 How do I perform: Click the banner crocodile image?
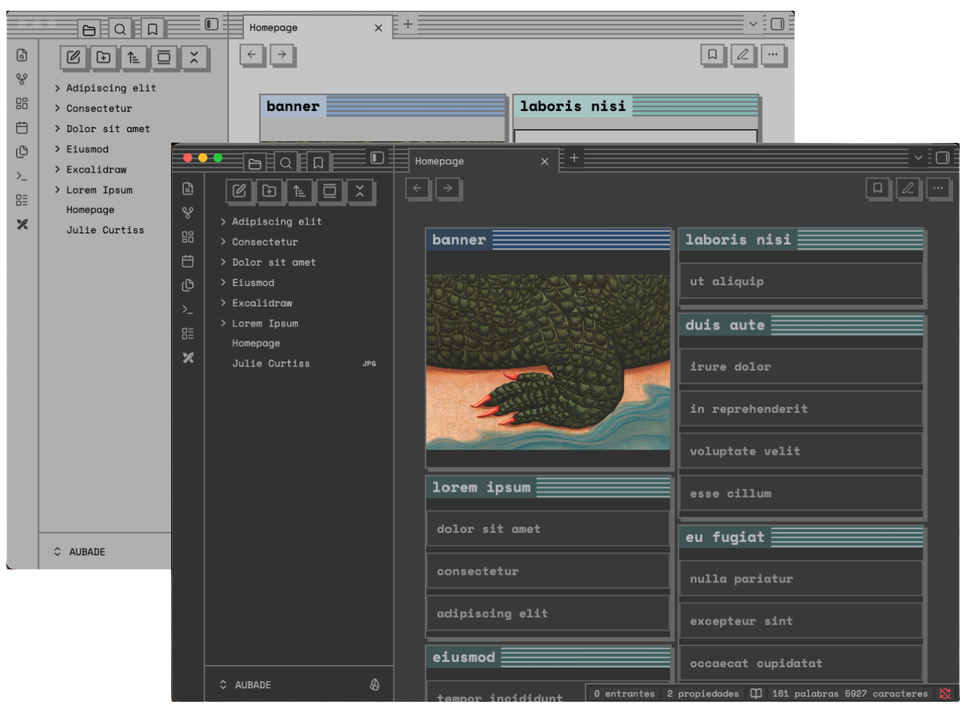click(548, 363)
